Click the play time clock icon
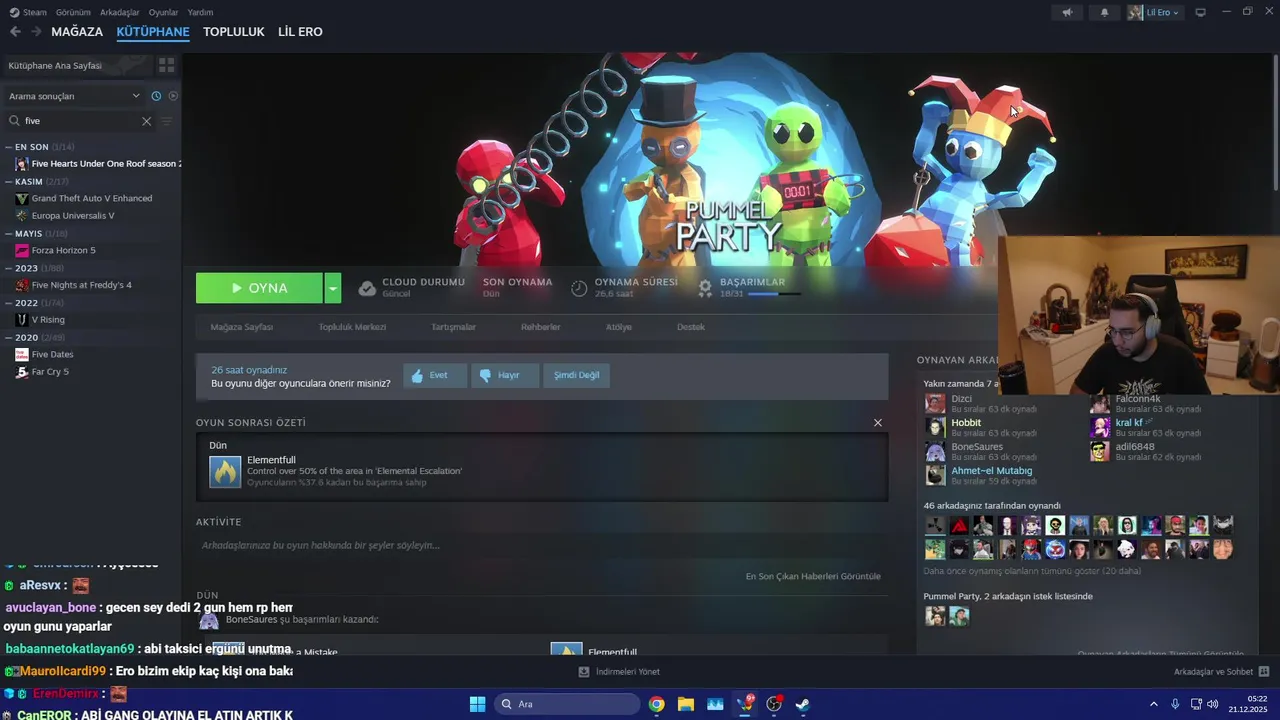Viewport: 1280px width, 720px height. (x=579, y=288)
